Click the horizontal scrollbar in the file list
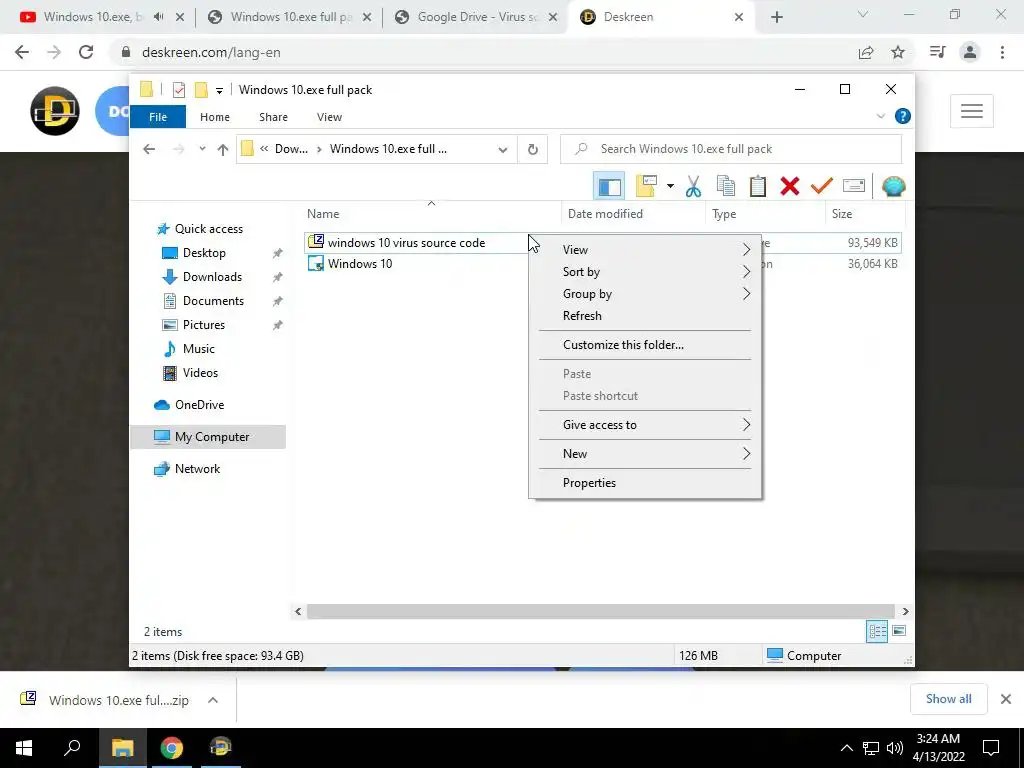 click(600, 611)
